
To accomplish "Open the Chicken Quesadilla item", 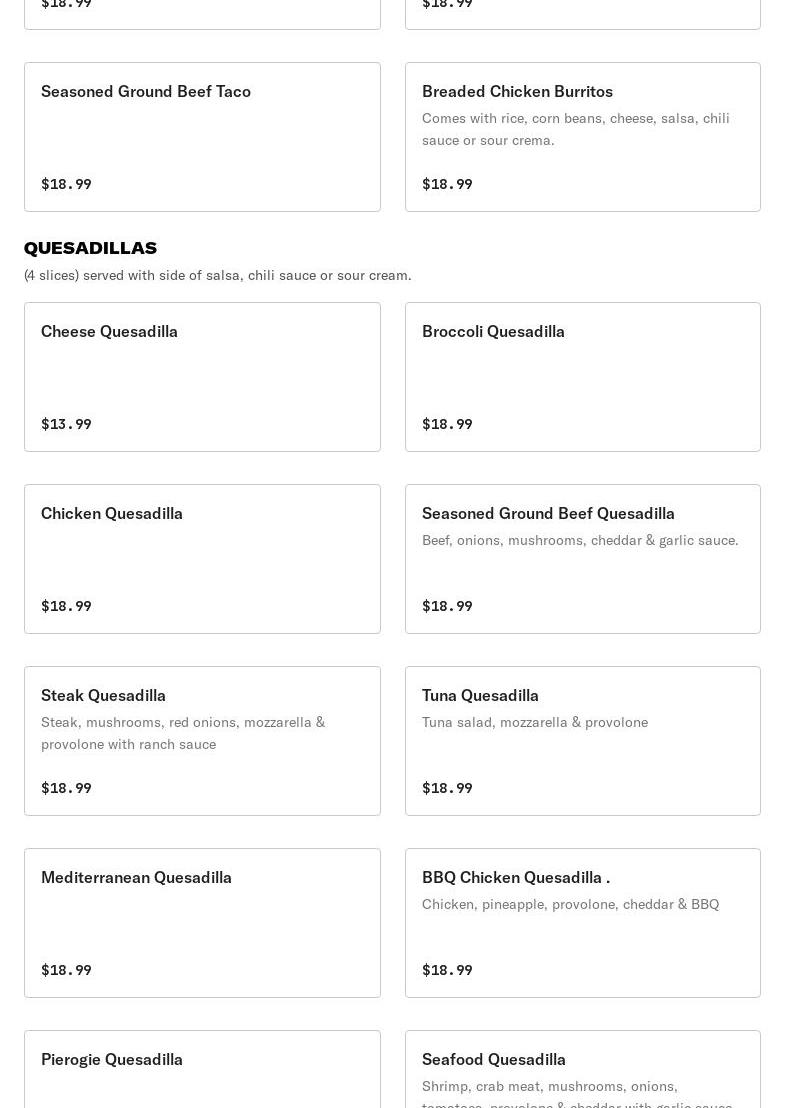I will point(202,558).
